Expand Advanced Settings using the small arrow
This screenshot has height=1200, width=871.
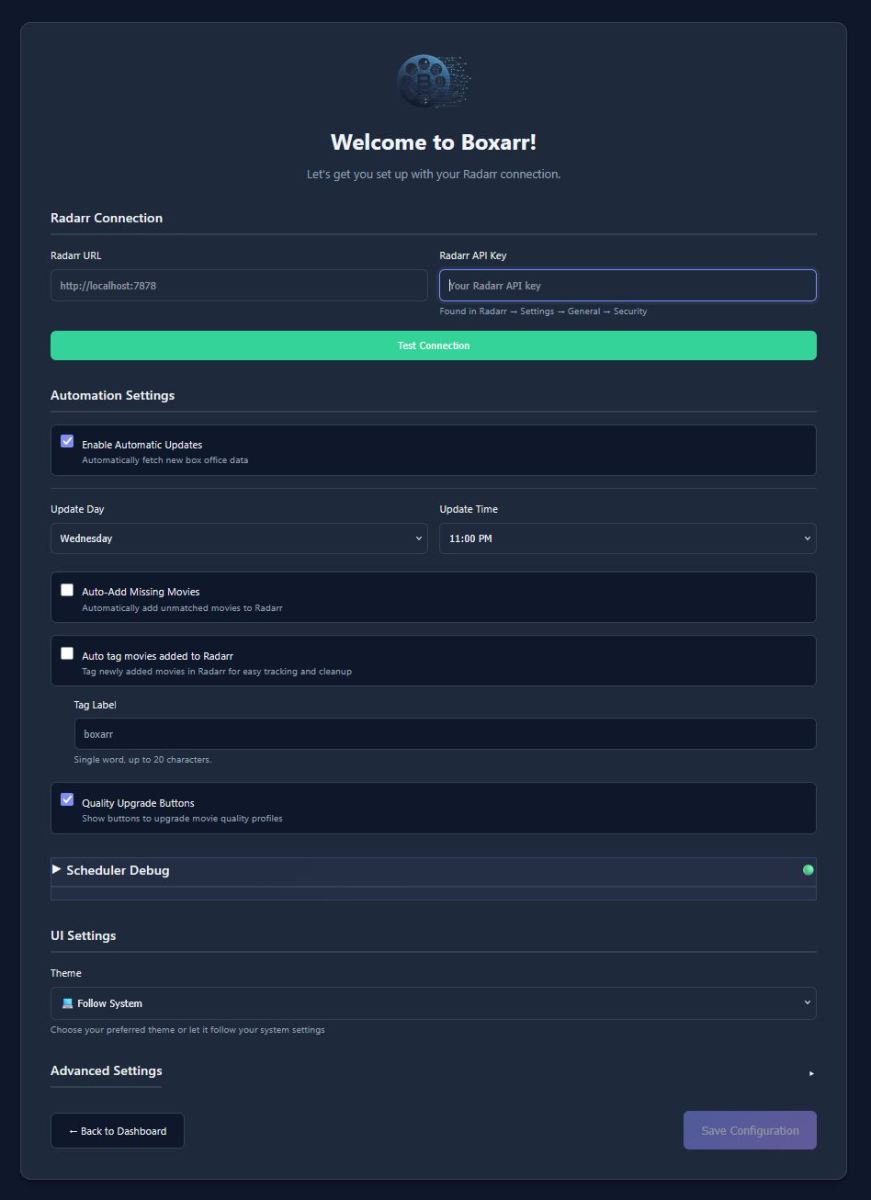(x=811, y=1073)
